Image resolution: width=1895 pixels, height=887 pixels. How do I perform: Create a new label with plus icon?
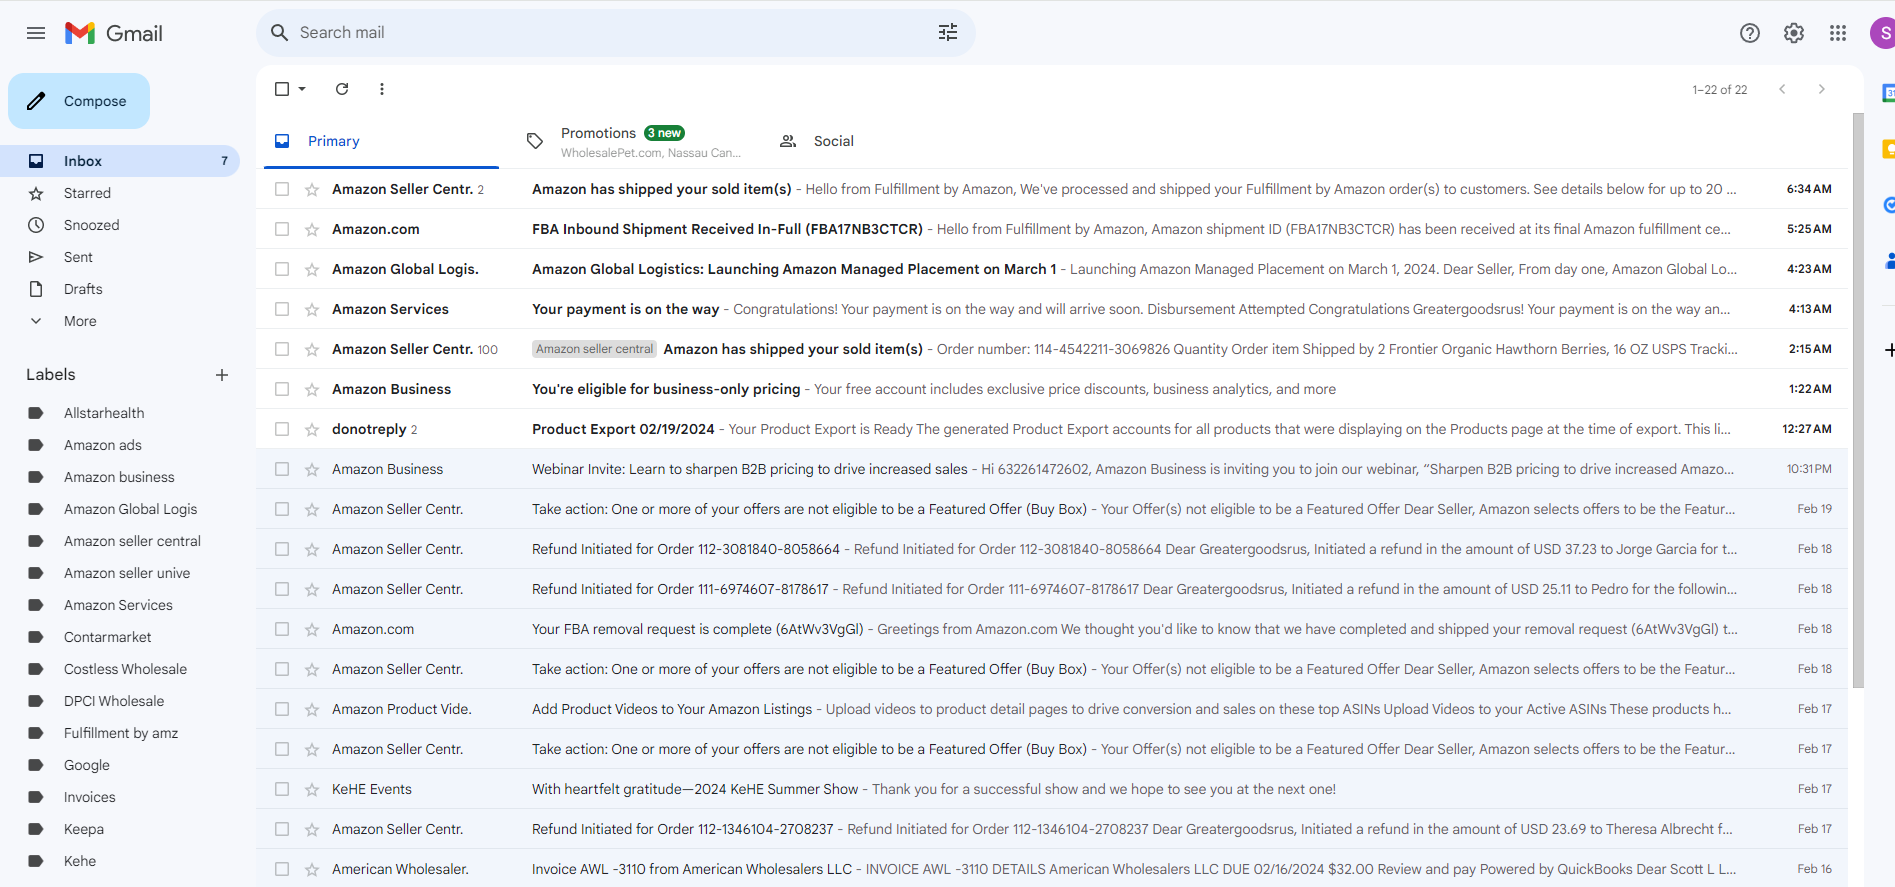(x=222, y=375)
